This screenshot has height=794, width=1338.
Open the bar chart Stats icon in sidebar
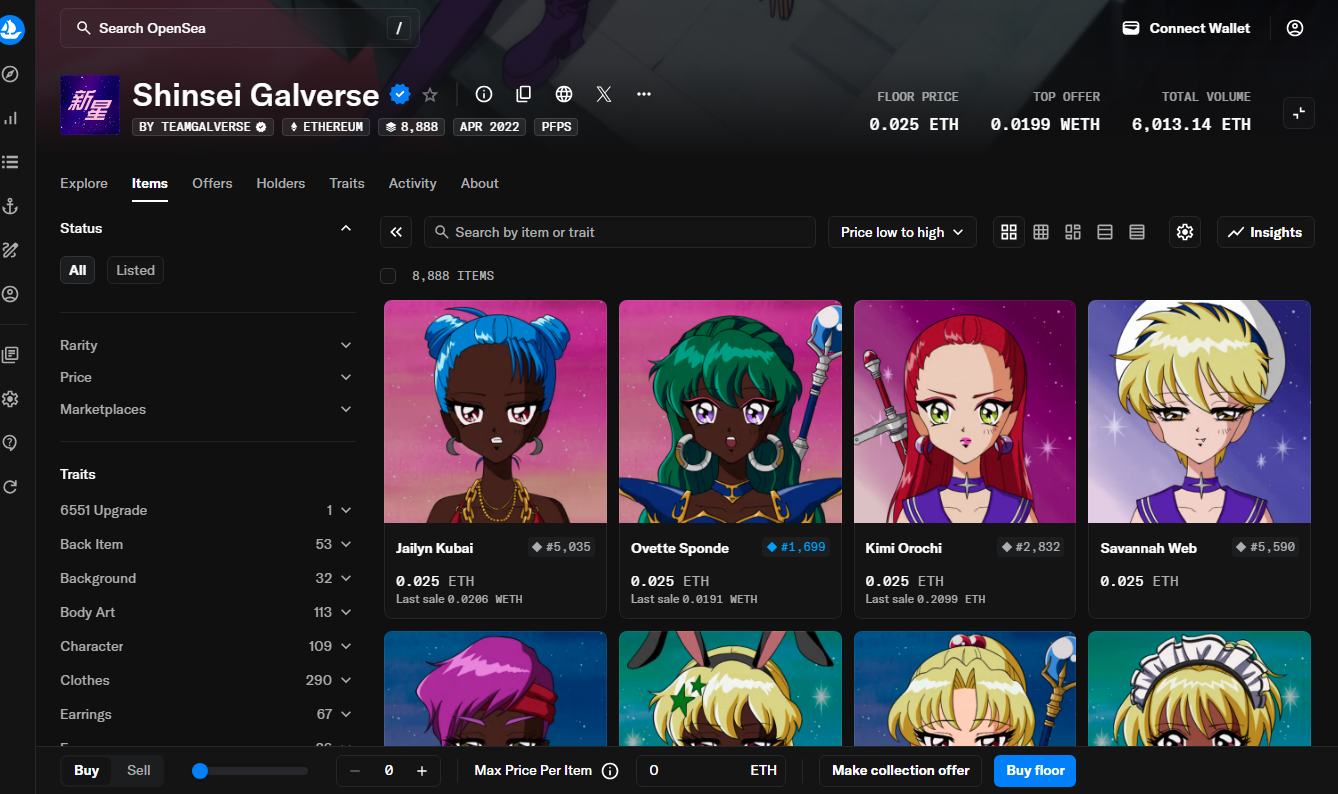(11, 118)
